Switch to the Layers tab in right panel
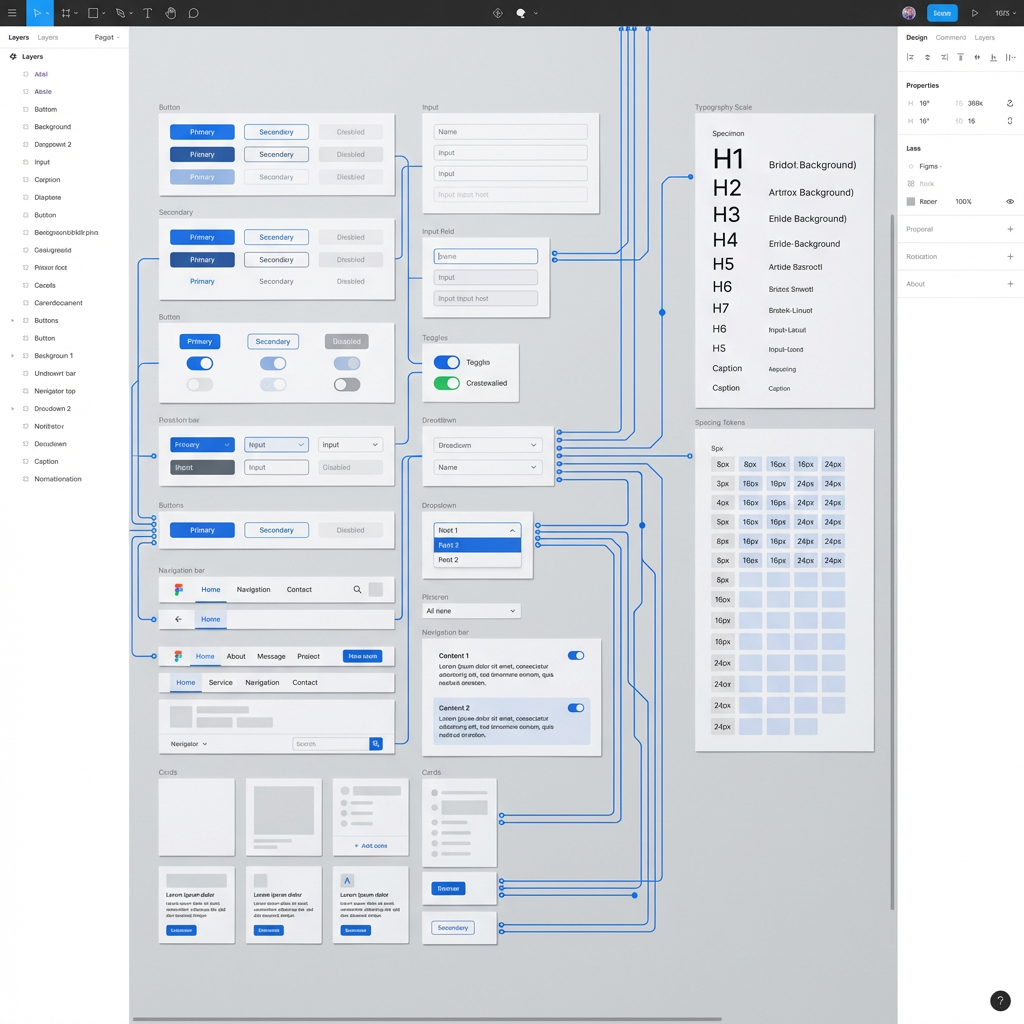Screen dimensions: 1024x1024 (x=984, y=37)
